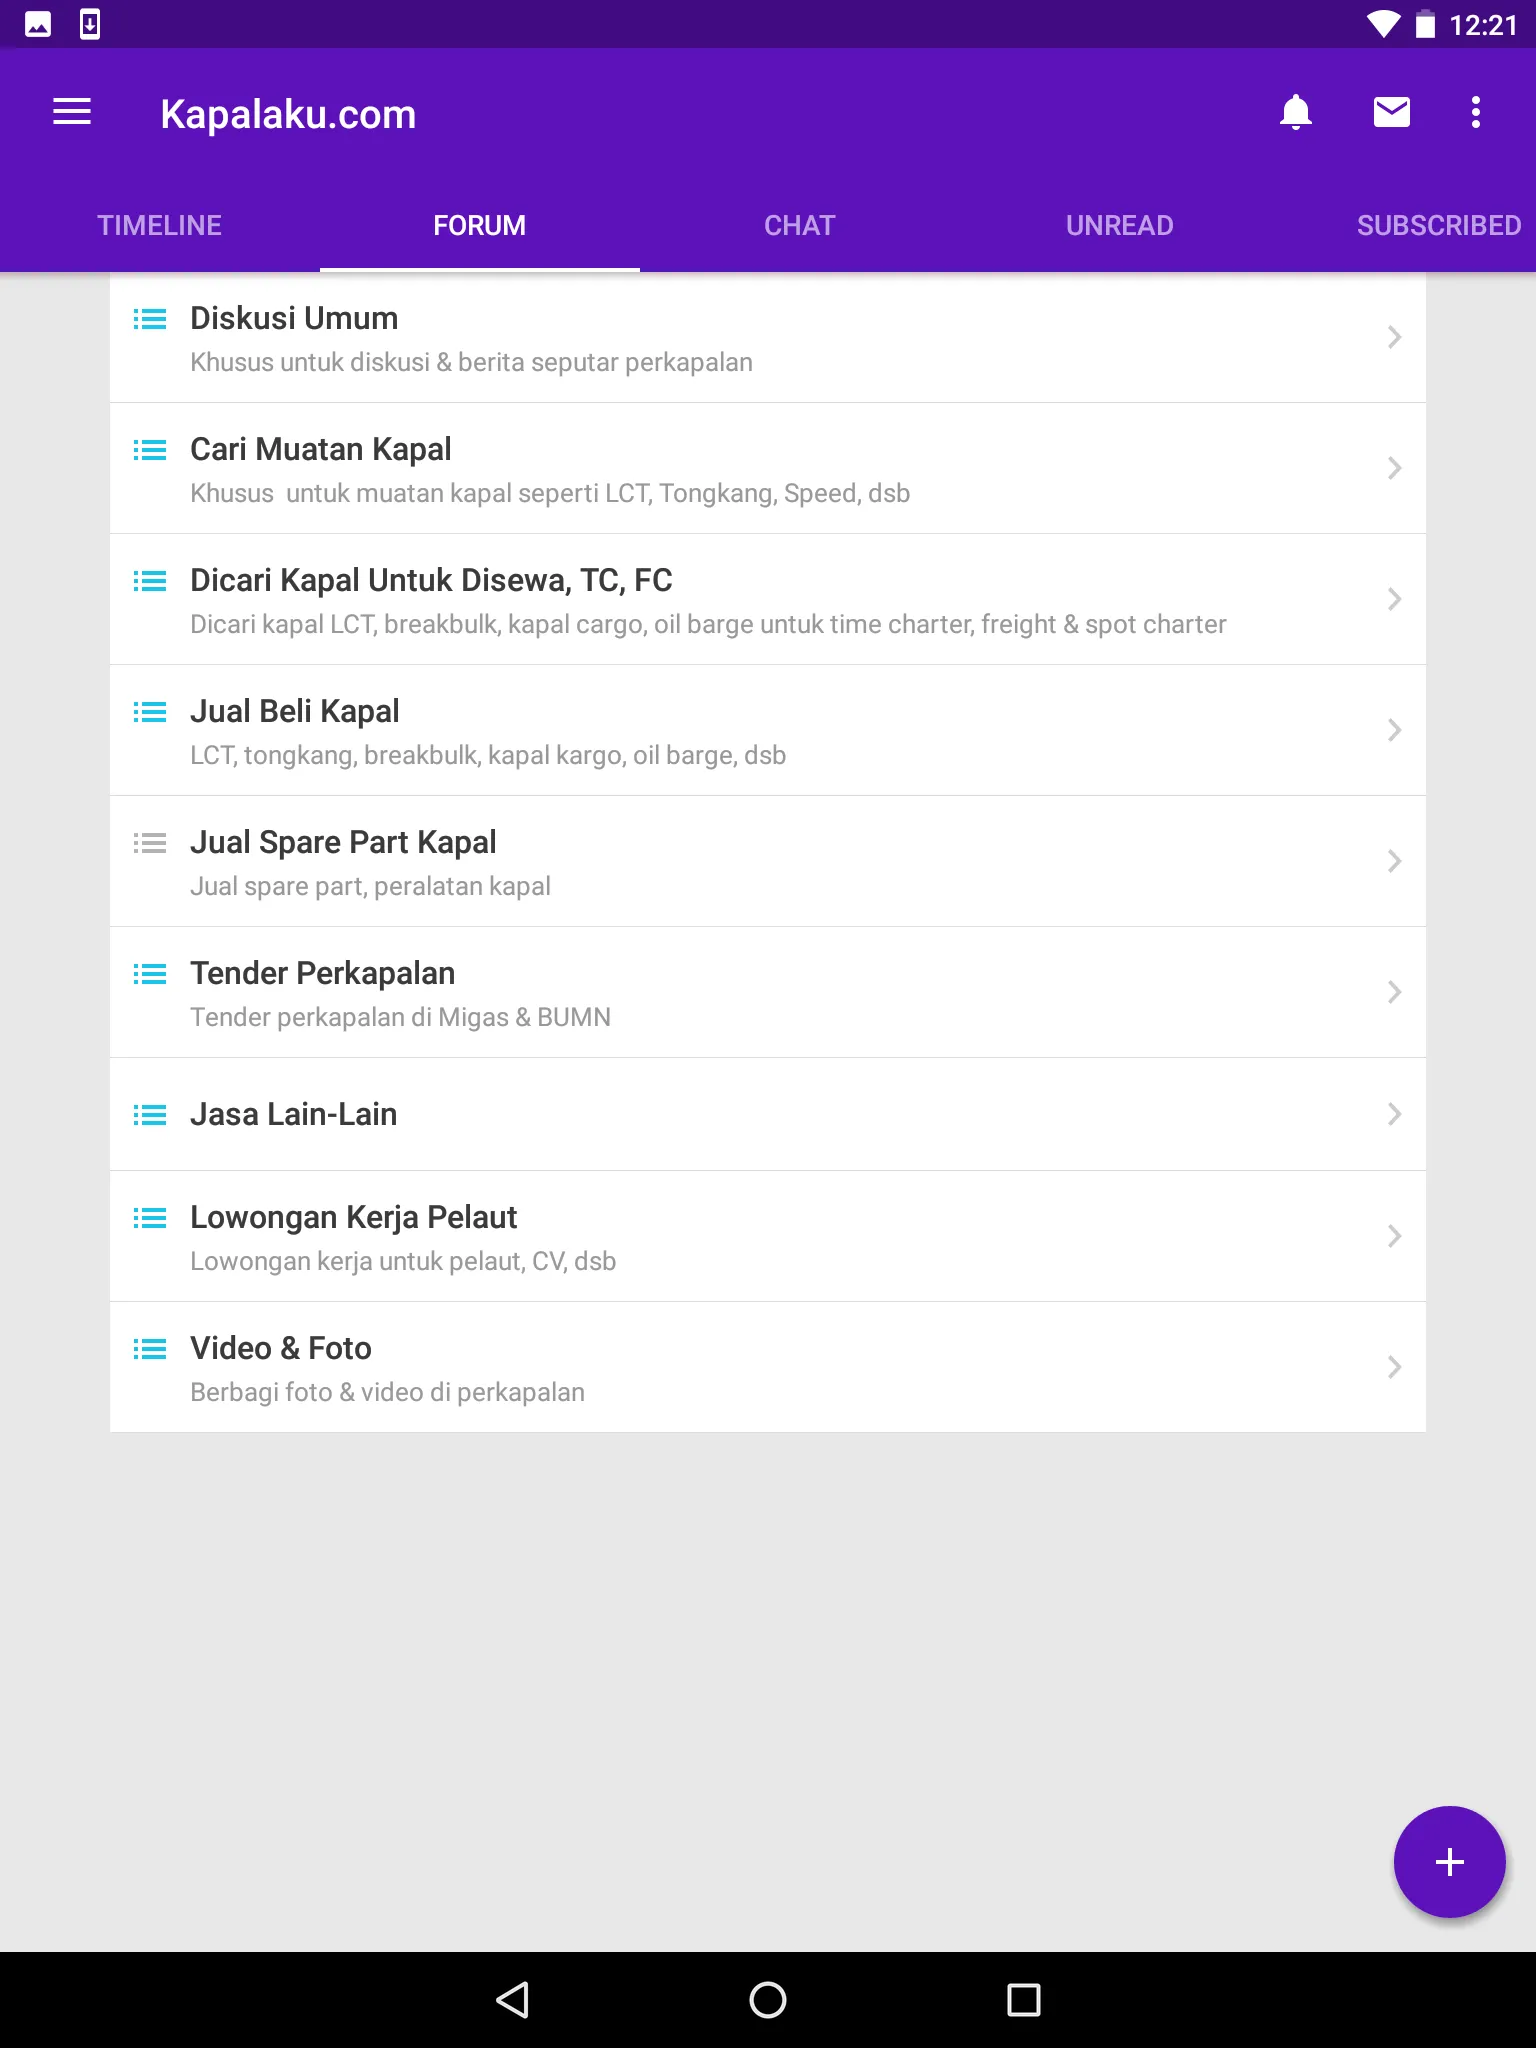The width and height of the screenshot is (1536, 2048).
Task: Tap the chevron on Video & Foto row
Action: tap(1394, 1367)
